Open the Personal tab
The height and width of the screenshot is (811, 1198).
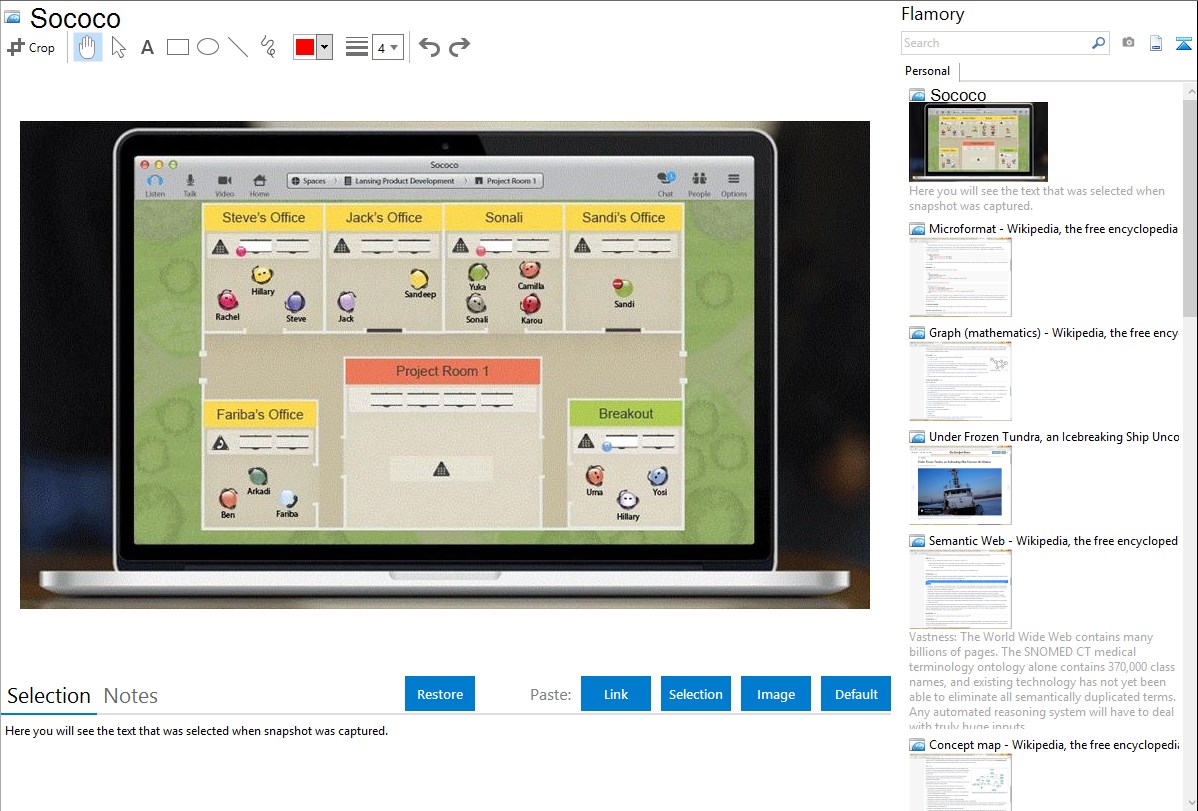[928, 71]
